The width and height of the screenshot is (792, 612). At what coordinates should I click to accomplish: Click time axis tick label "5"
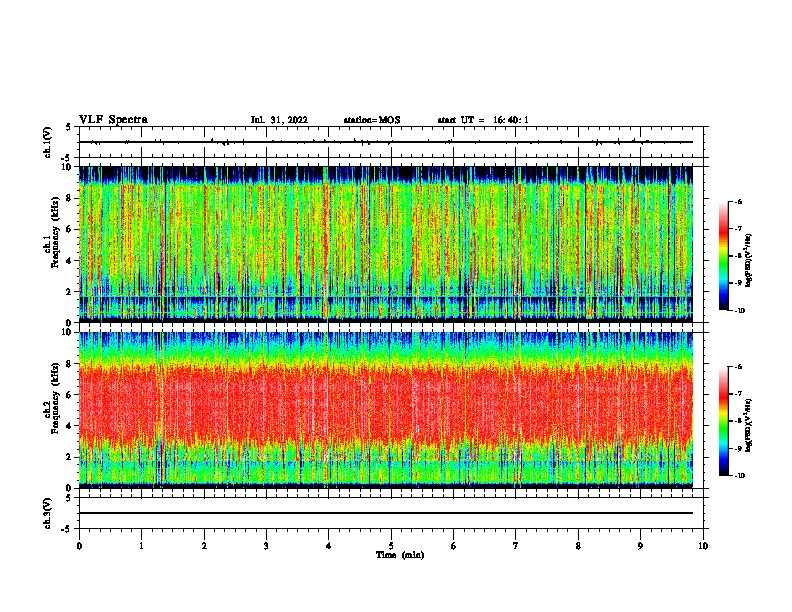point(391,546)
